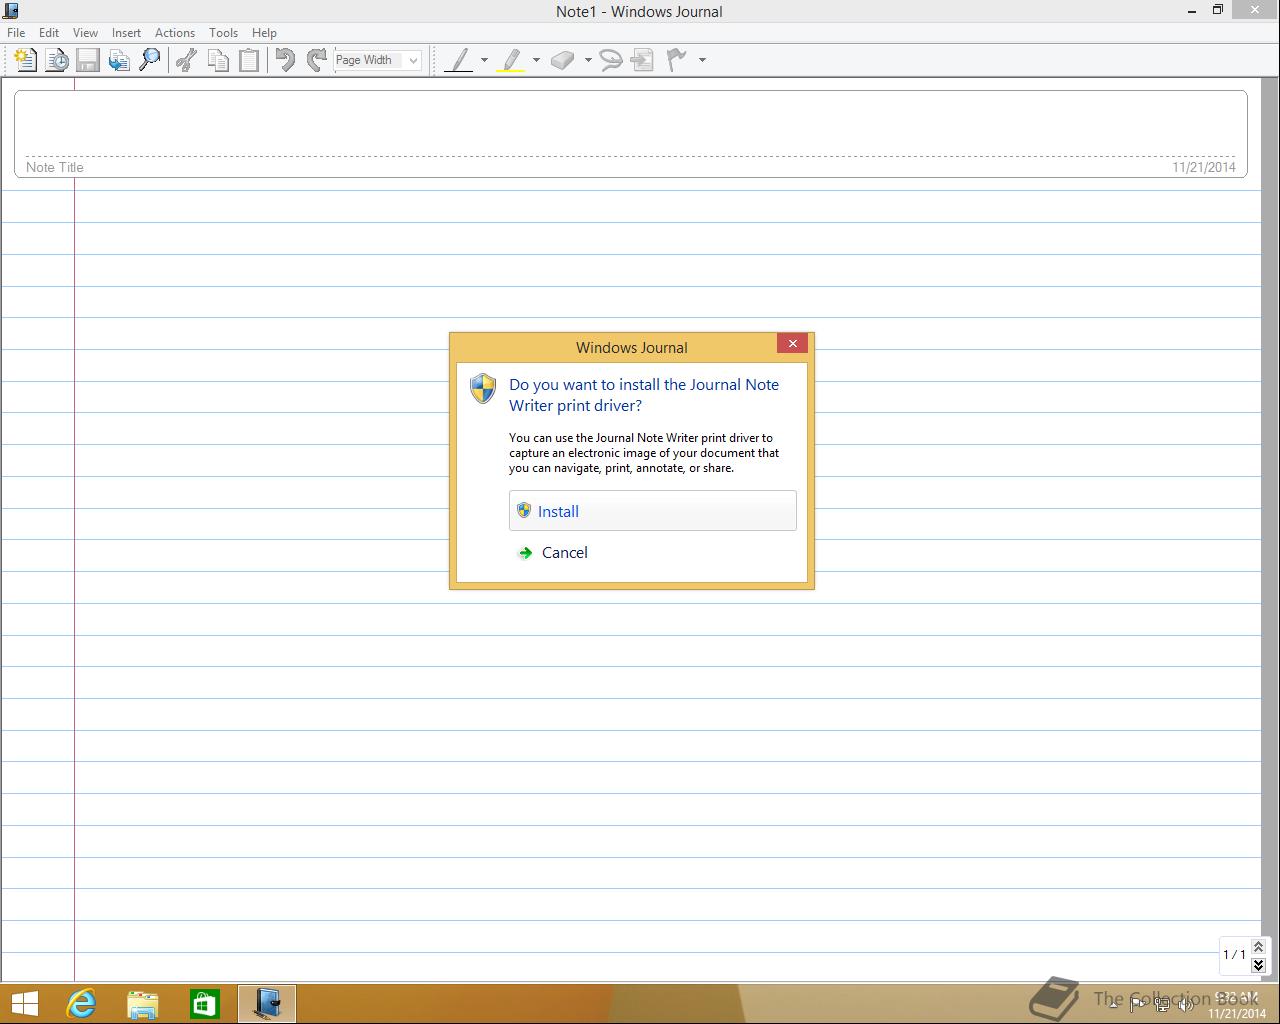Click the New Note toolbar icon

[x=25, y=60]
